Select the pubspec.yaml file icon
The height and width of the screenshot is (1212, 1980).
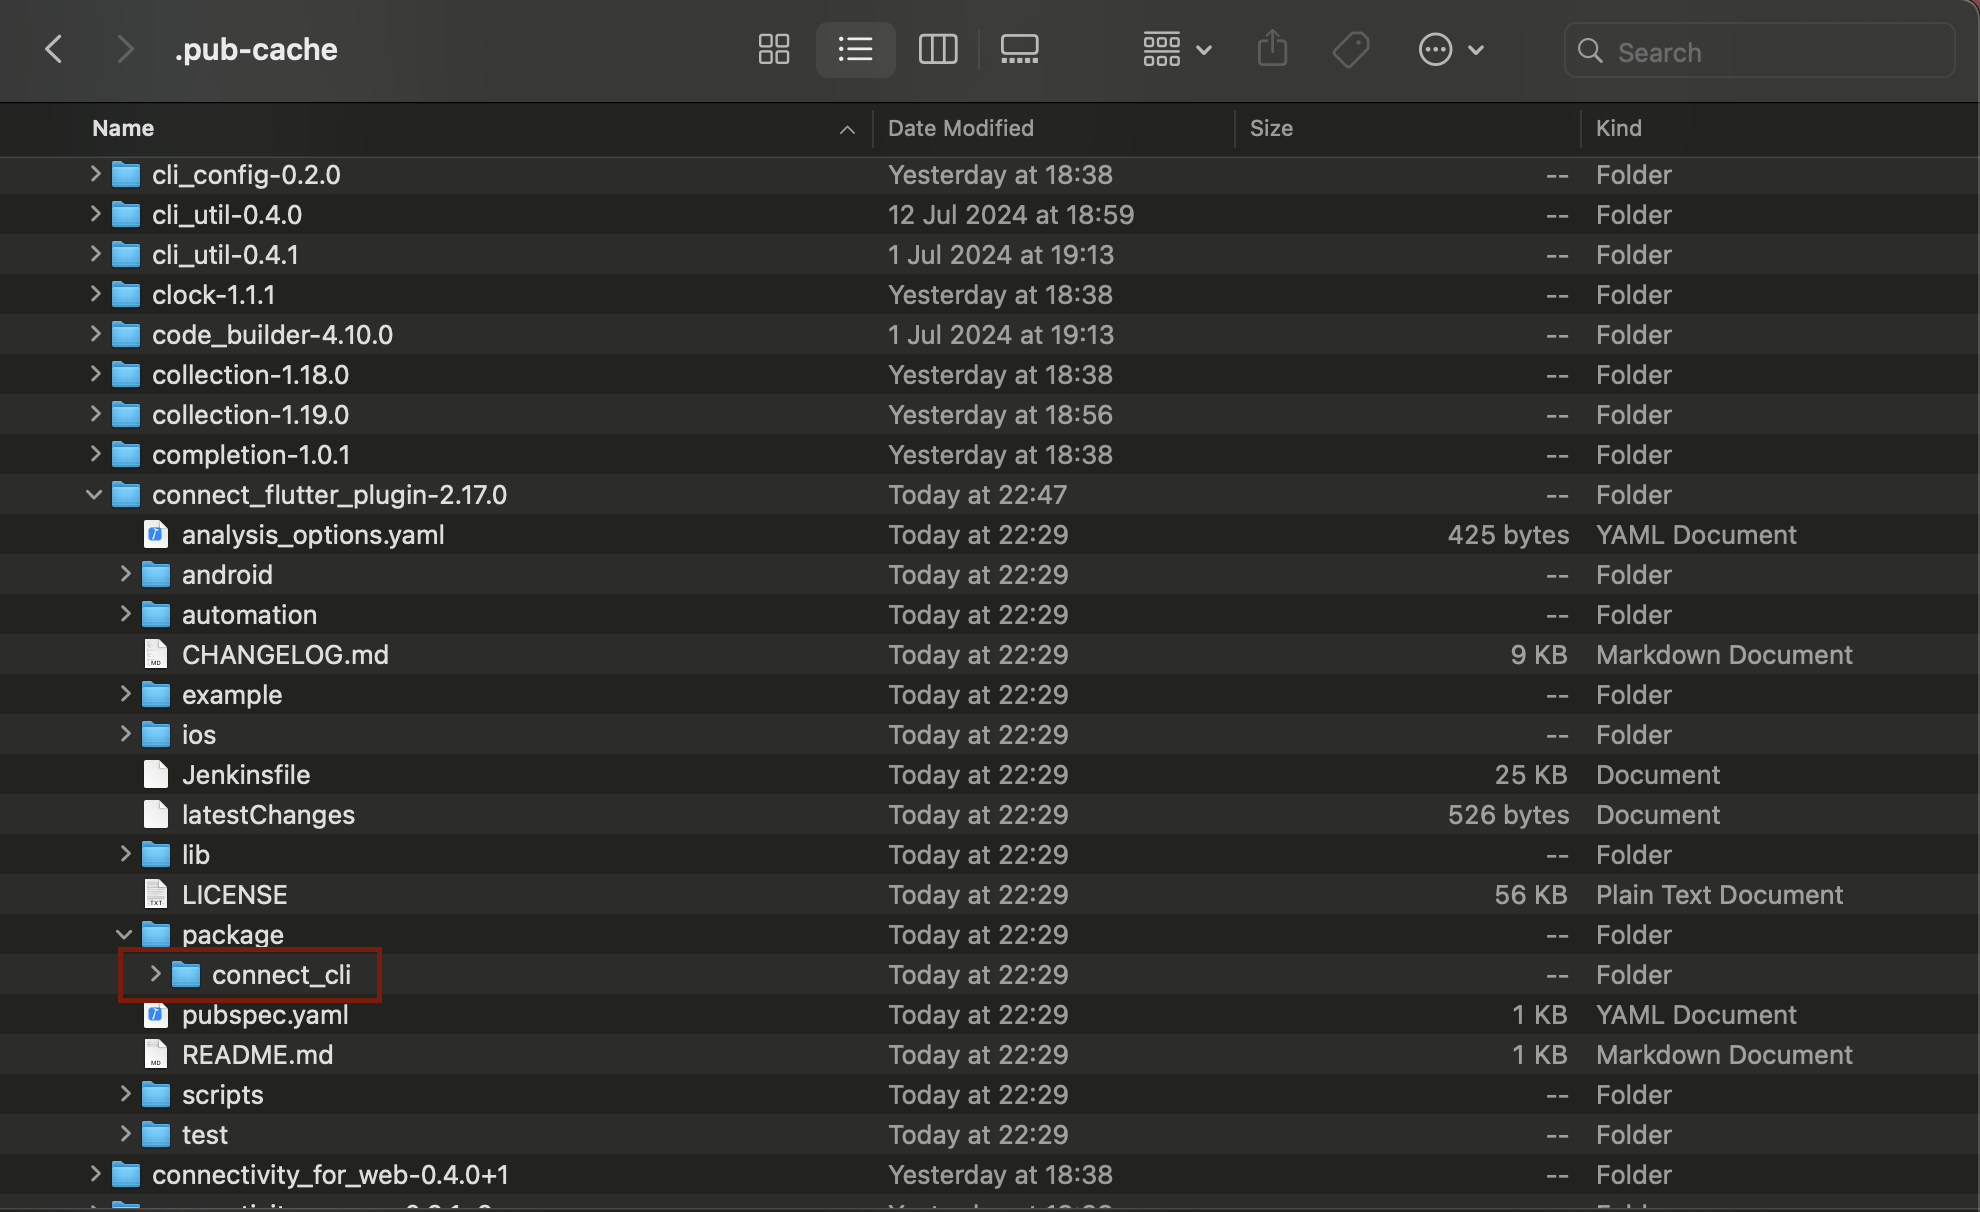point(155,1014)
